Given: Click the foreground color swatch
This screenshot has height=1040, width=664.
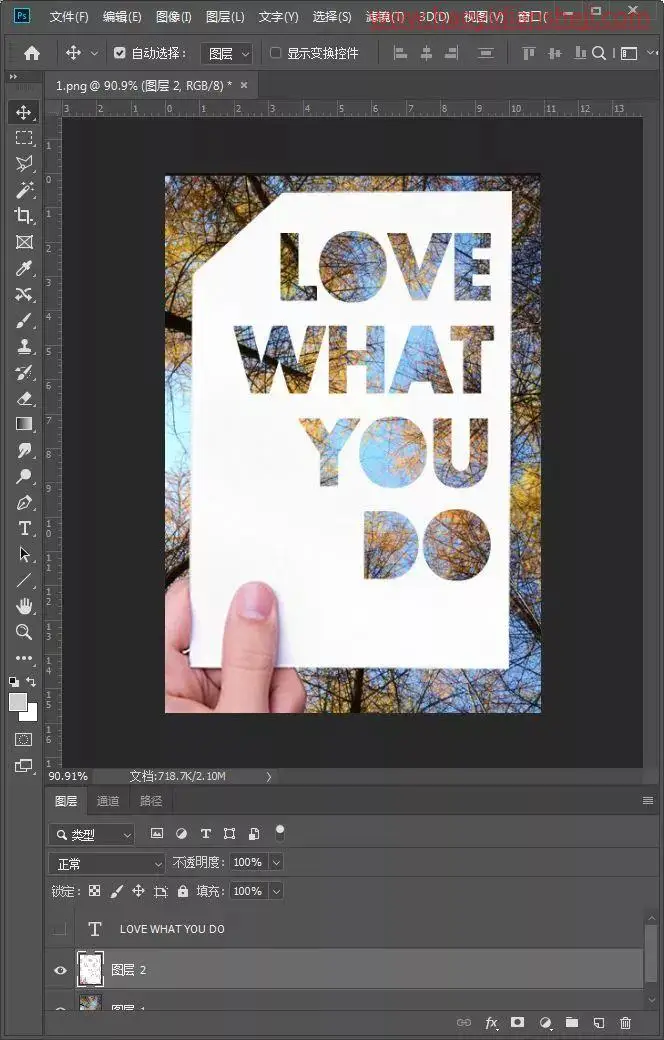Looking at the screenshot, I should pyautogui.click(x=17, y=702).
